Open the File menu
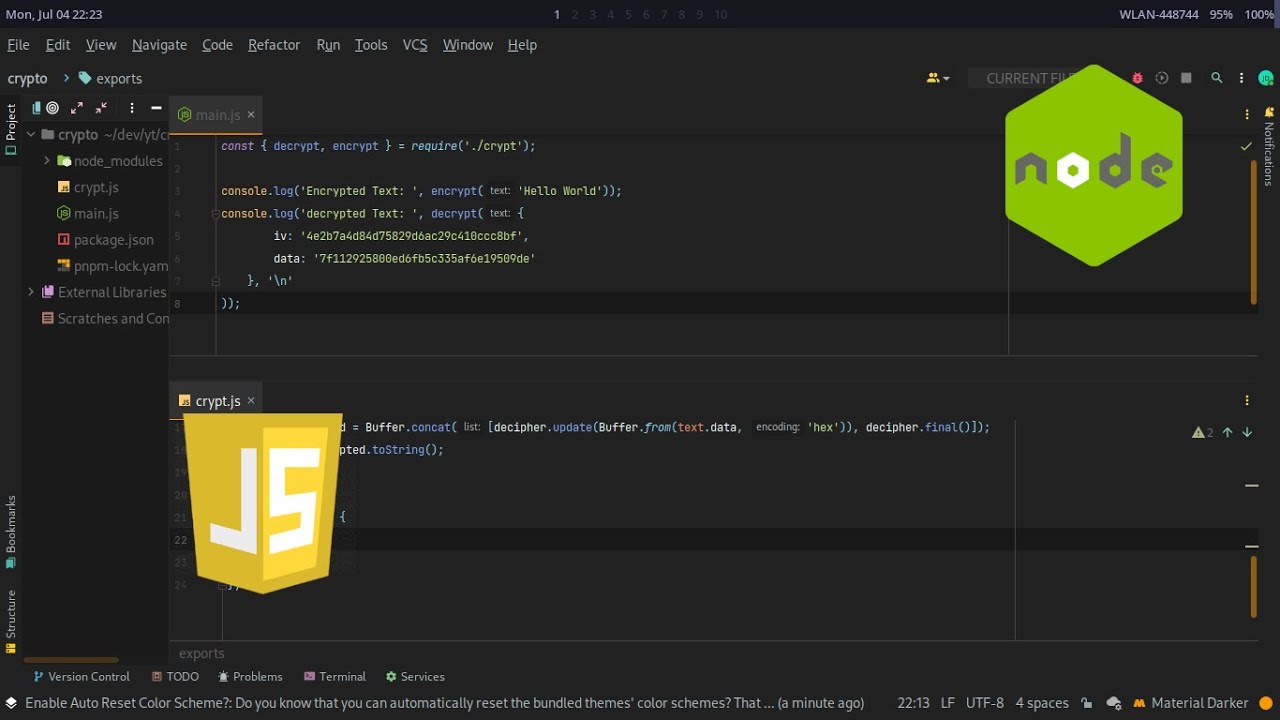1280x720 pixels. (x=18, y=45)
